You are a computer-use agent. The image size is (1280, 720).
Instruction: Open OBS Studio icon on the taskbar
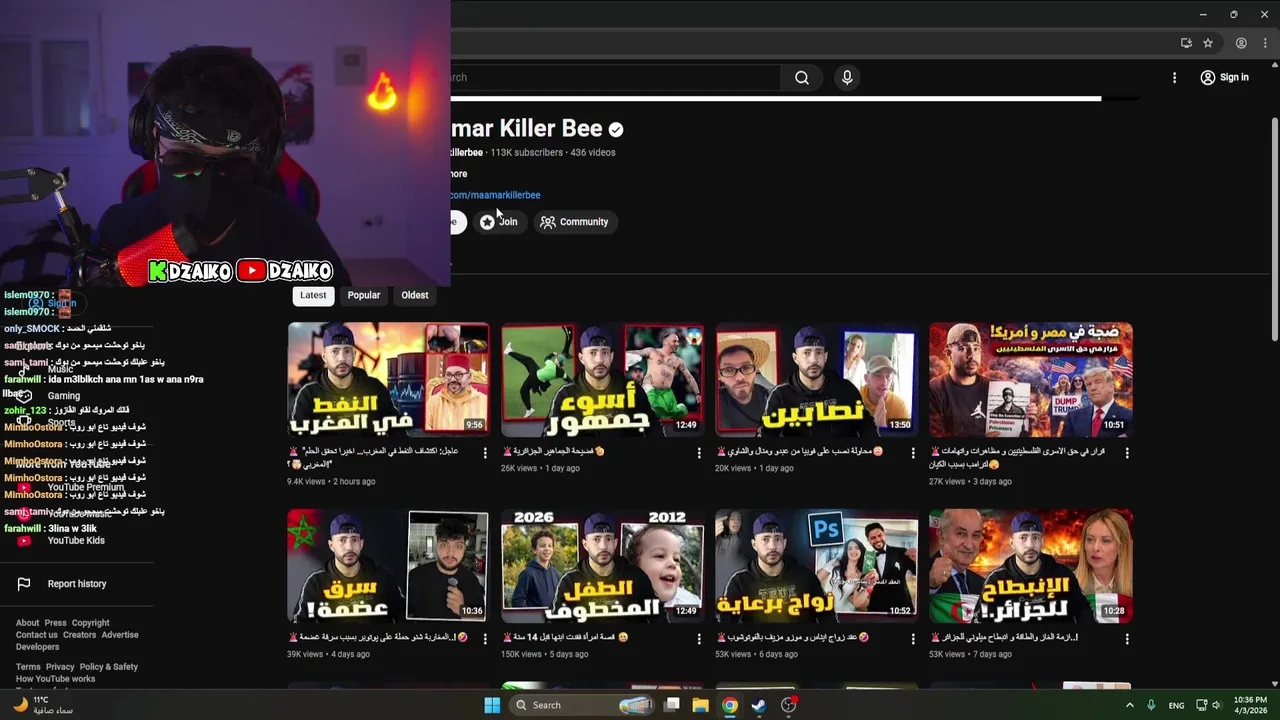coord(789,705)
